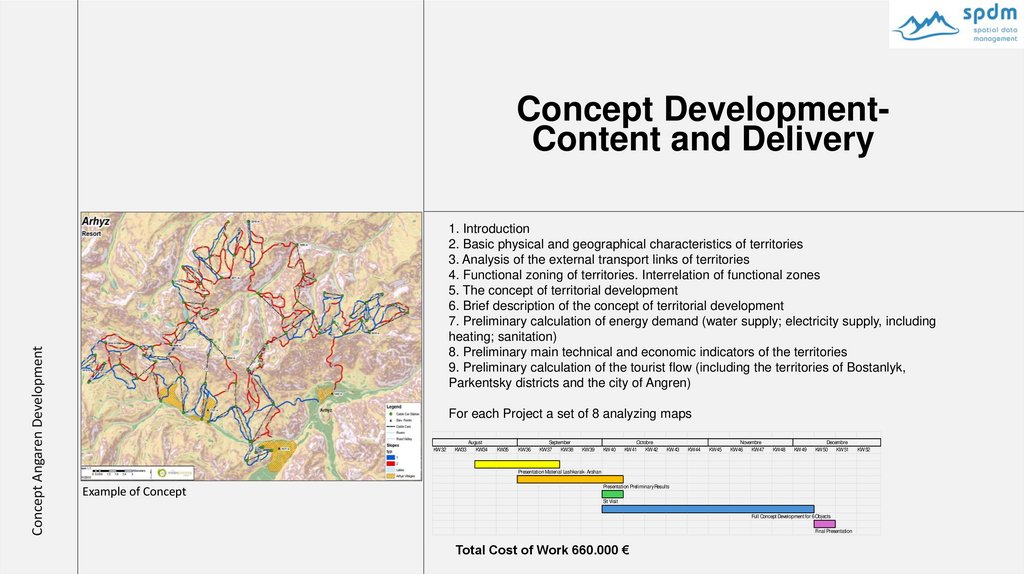Click the spdm spatial data management logo
Screen dimensions: 1024x574
pyautogui.click(x=956, y=24)
